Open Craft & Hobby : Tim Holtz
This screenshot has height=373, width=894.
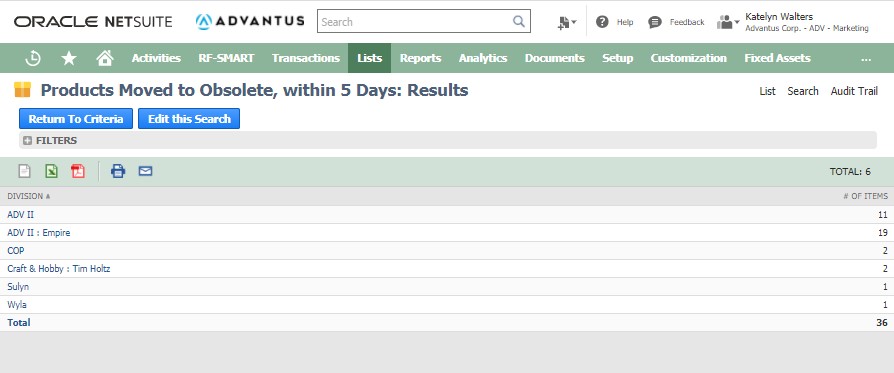[x=59, y=269]
